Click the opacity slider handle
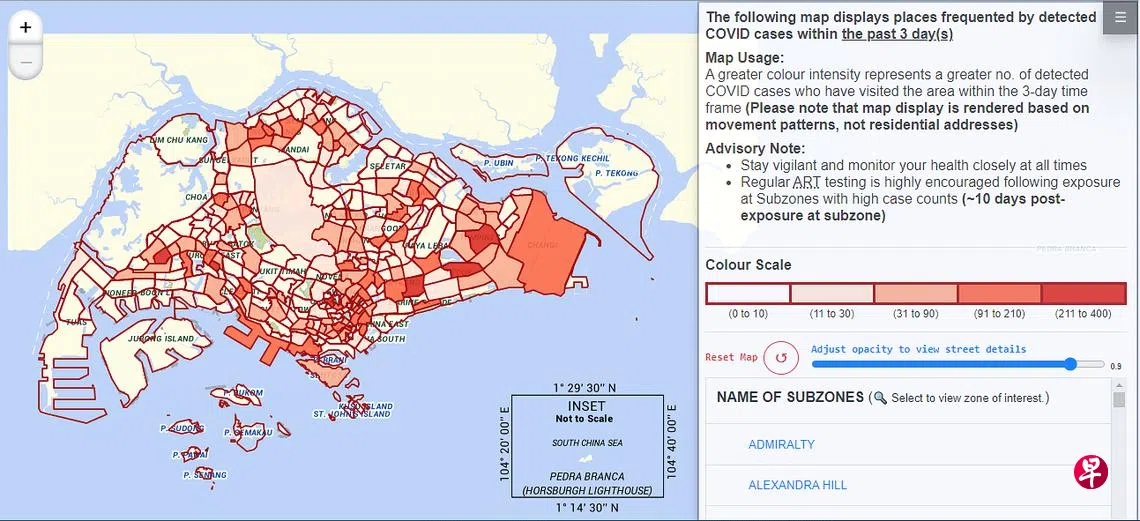Image resolution: width=1140 pixels, height=521 pixels. [x=1070, y=364]
